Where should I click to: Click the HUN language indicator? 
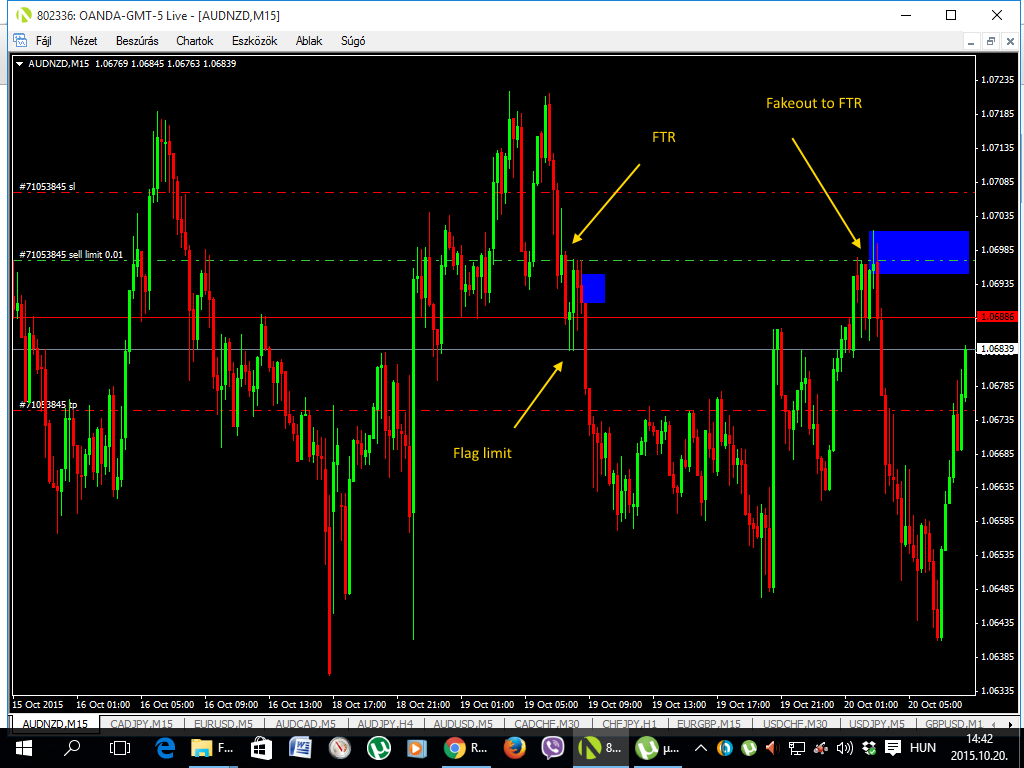click(x=922, y=747)
